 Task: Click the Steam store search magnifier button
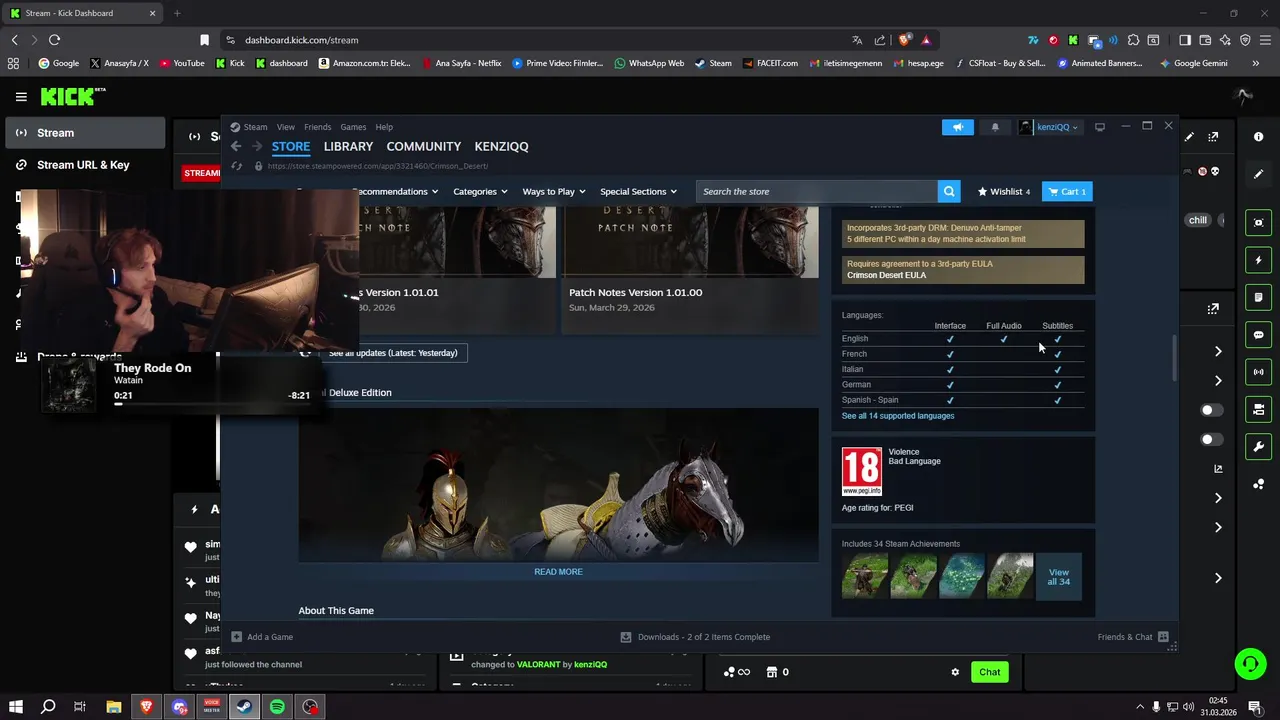click(x=949, y=191)
